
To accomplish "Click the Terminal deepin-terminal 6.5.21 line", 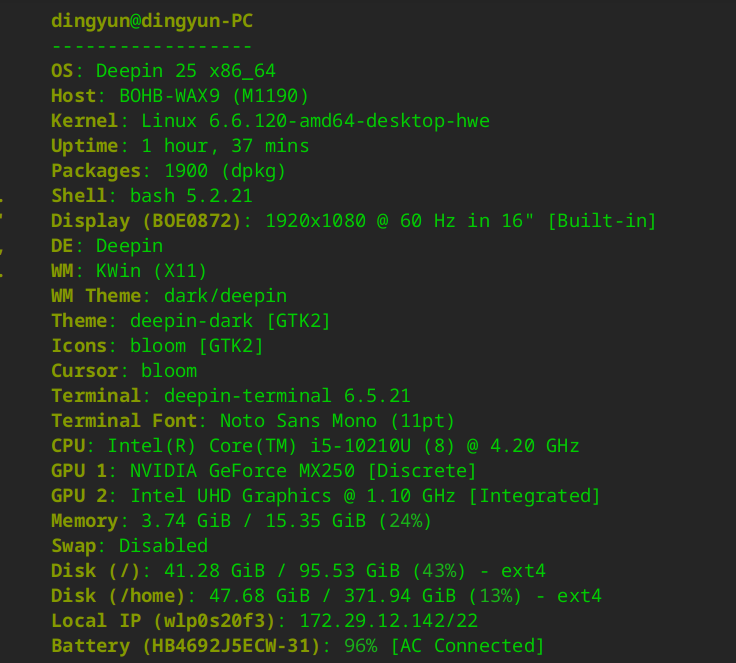I will tap(231, 396).
